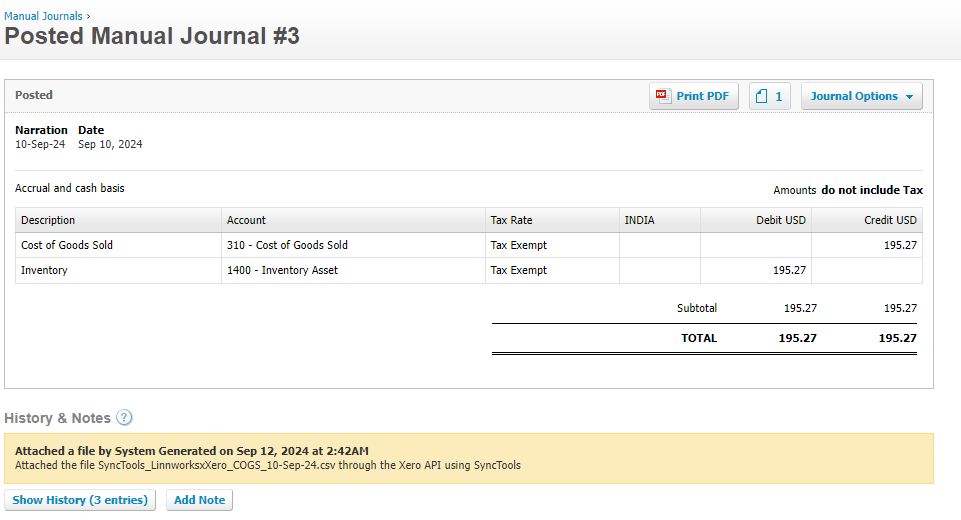Viewport: 961px width, 520px height.
Task: Click the red PDF icon
Action: coord(662,96)
